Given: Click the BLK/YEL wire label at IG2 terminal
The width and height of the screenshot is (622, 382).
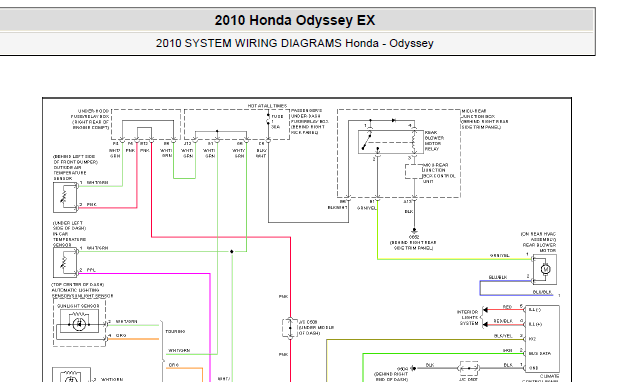Looking at the screenshot, I should tap(503, 336).
